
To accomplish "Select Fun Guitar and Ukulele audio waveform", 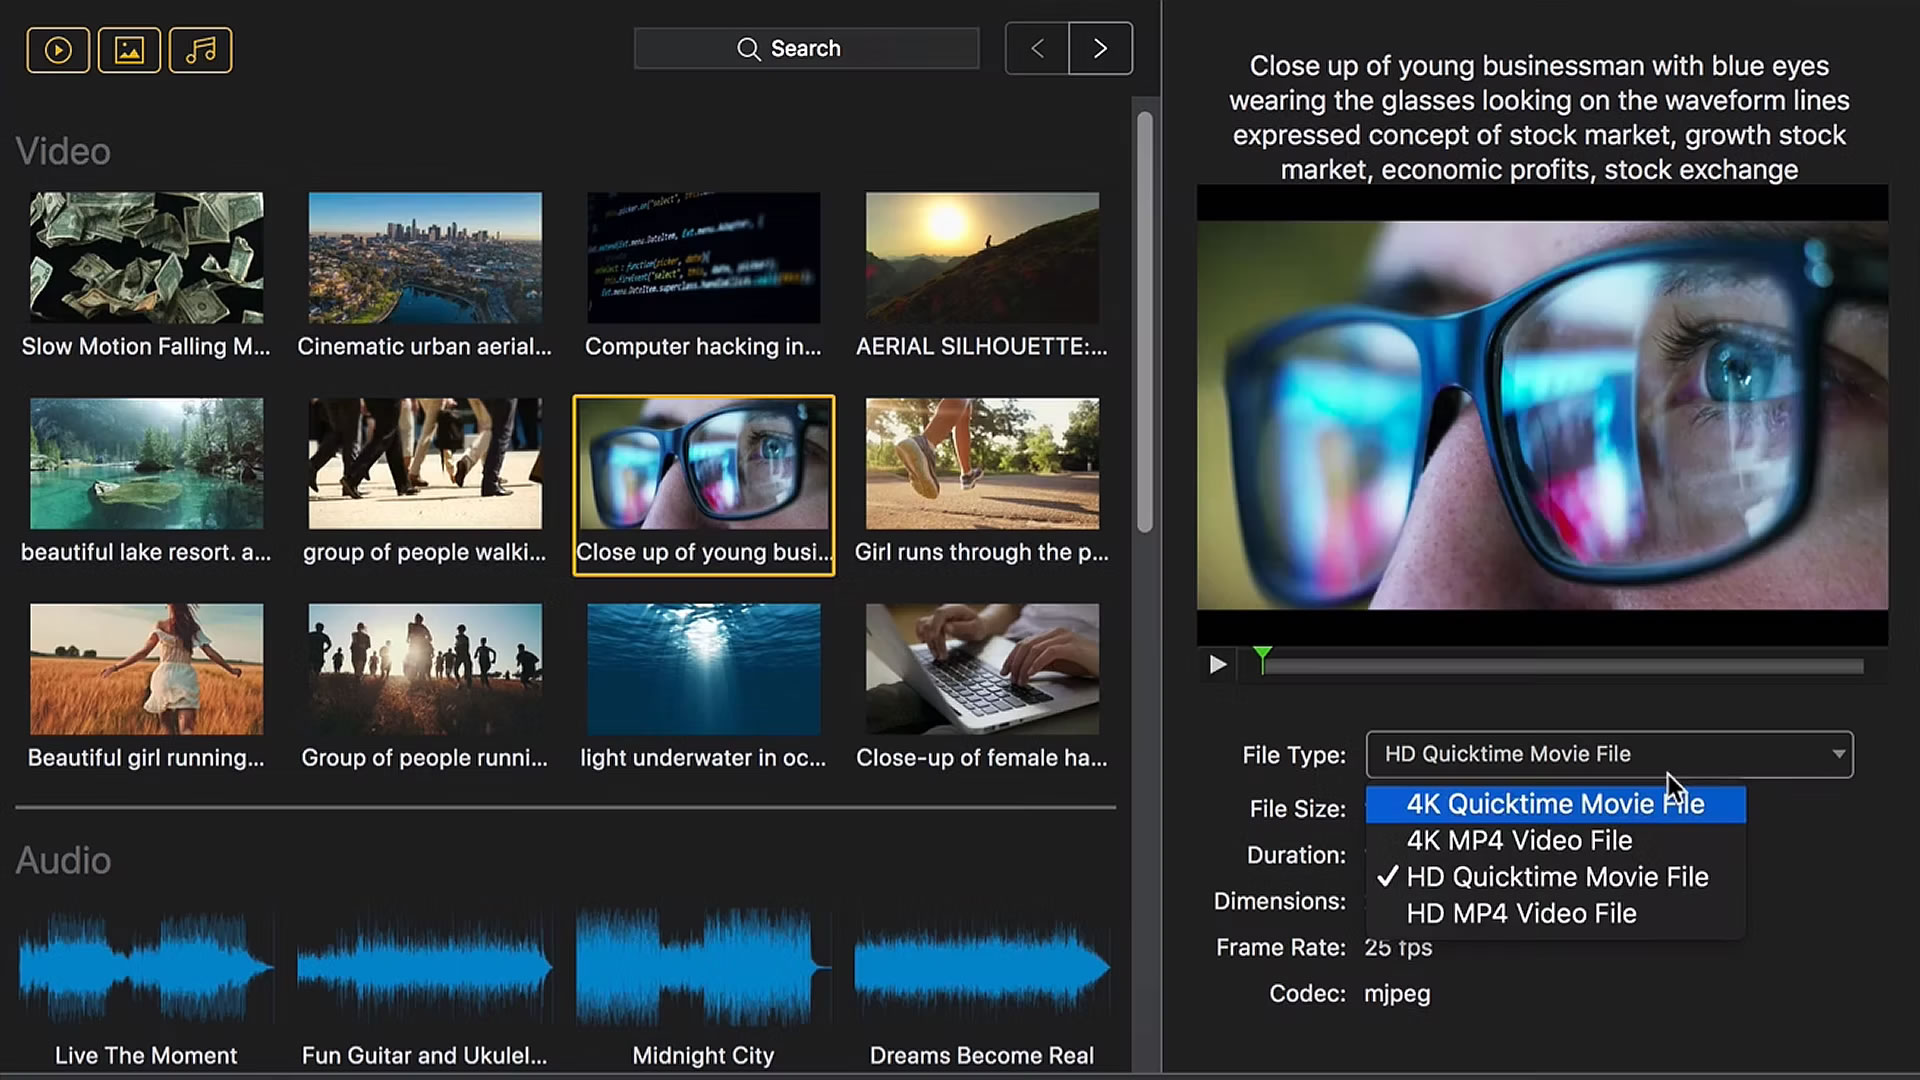I will (425, 968).
